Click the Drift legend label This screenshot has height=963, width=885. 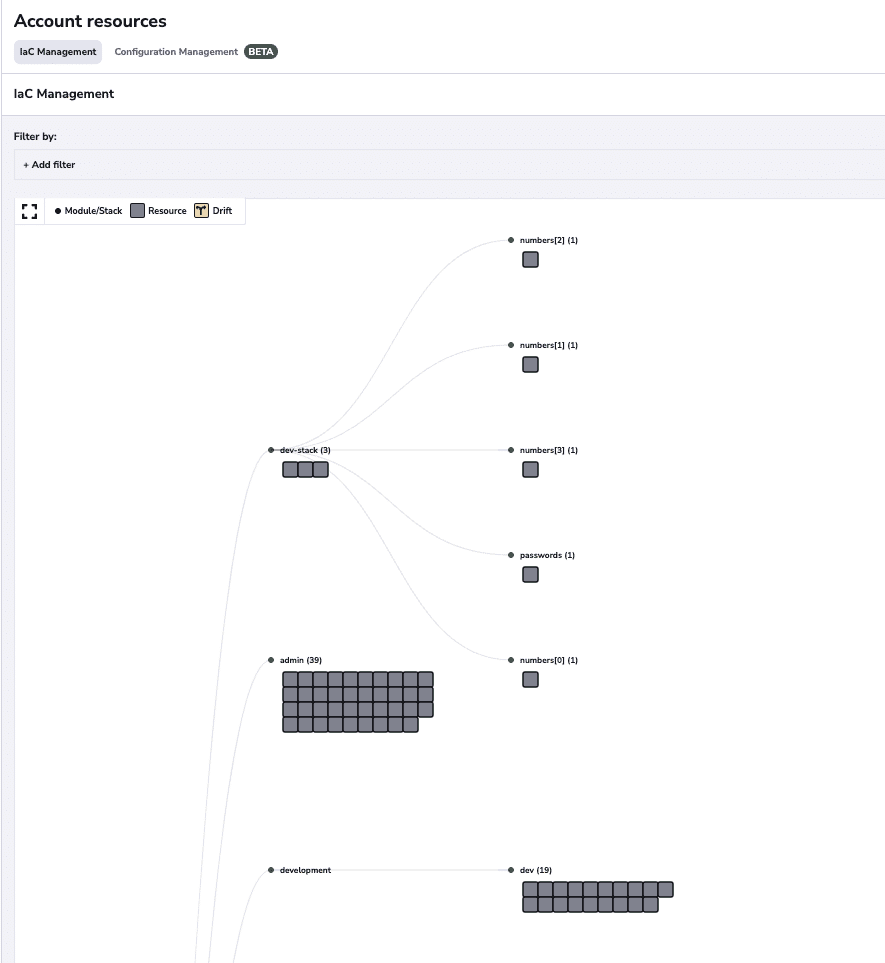click(x=222, y=211)
